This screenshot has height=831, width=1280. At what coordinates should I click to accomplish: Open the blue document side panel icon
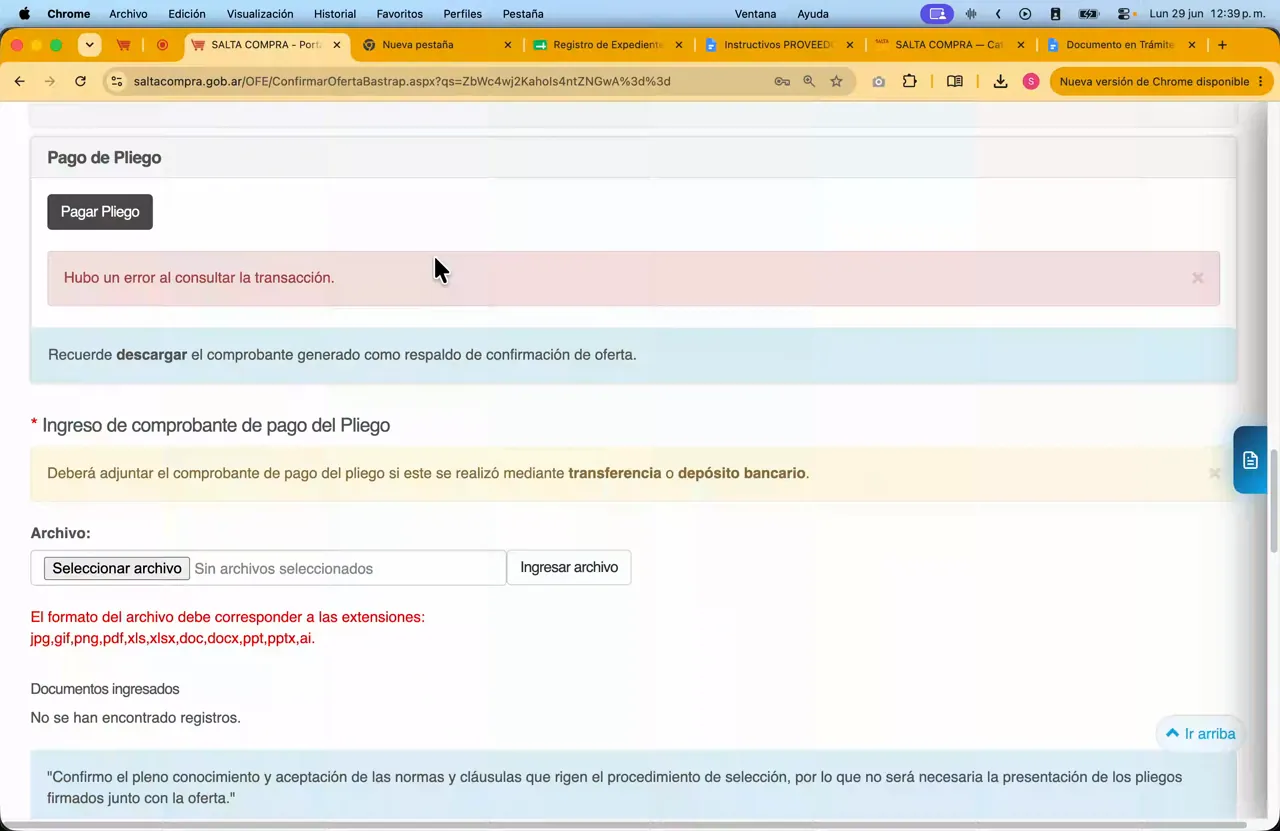(x=1250, y=460)
